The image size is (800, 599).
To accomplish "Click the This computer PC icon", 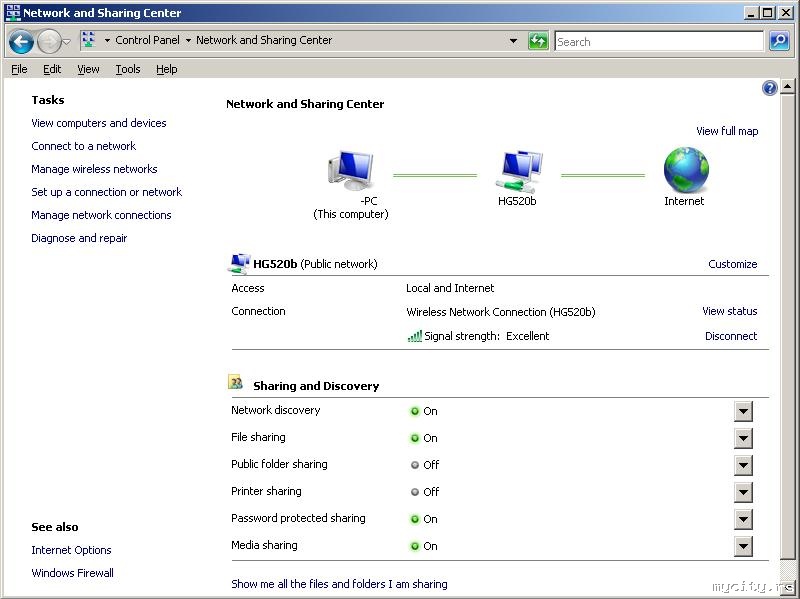I will pos(351,170).
